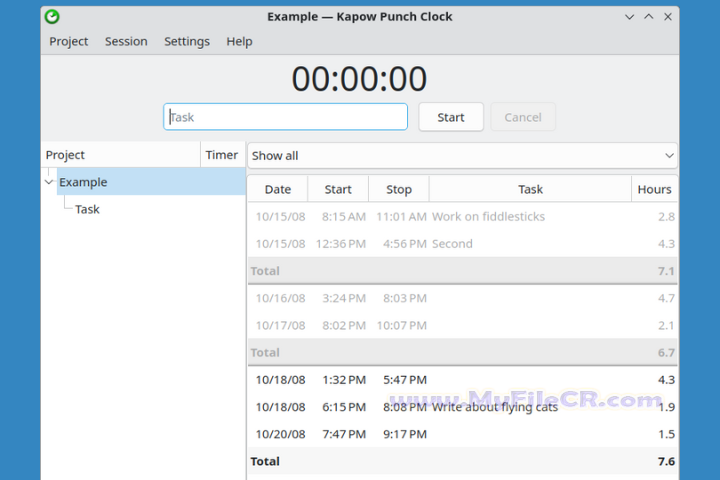The image size is (720, 480).
Task: Select the Example project
Action: [151, 182]
